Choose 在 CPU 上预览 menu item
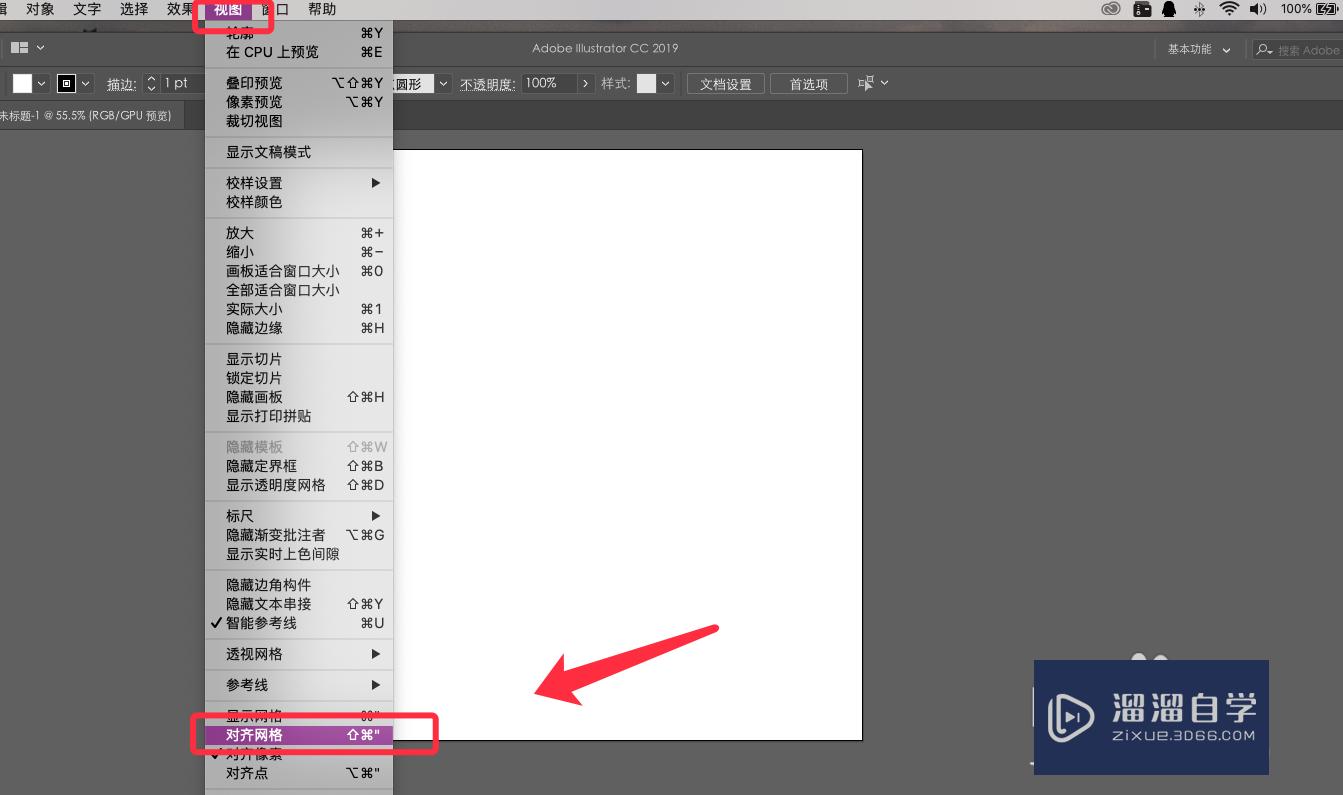This screenshot has width=1343, height=795. (299, 52)
